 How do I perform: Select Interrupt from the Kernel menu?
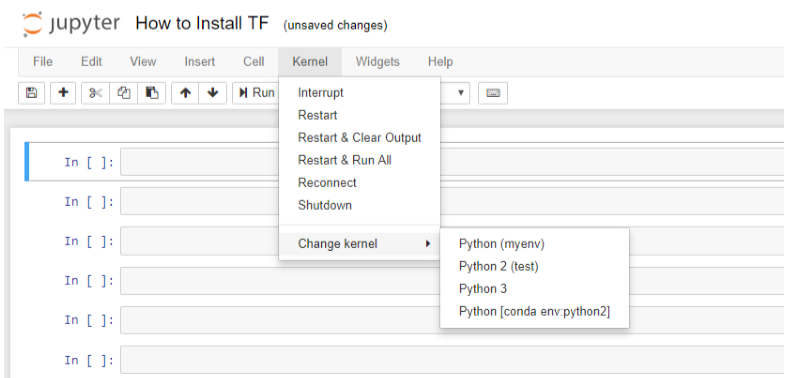pyautogui.click(x=359, y=93)
